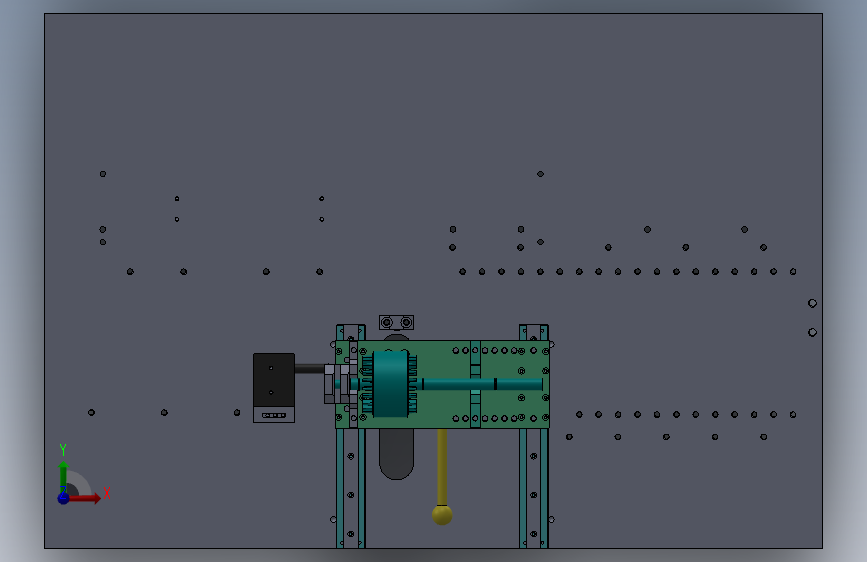Click the grey shaft coupling beside the motor
This screenshot has height=562, width=867.
pyautogui.click(x=337, y=383)
